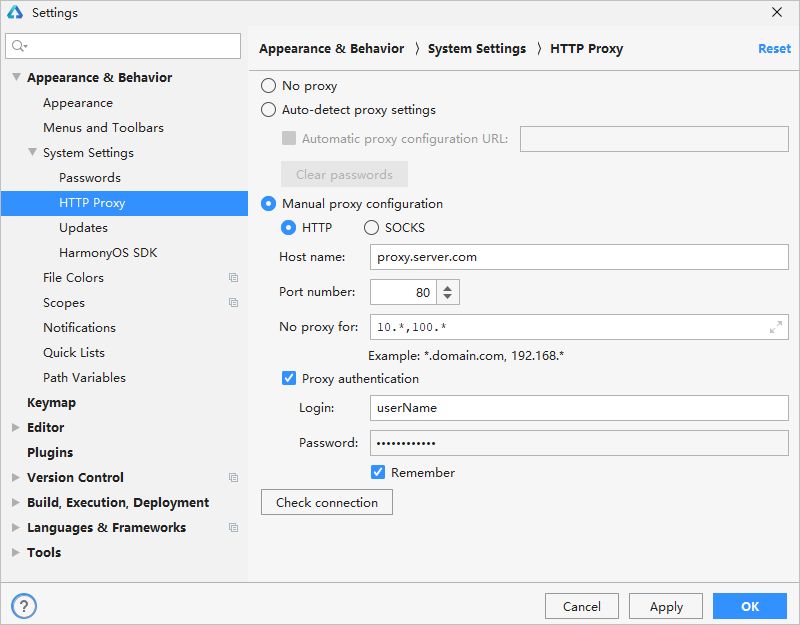The image size is (800, 625).
Task: Click the copy icon beside Scopes
Action: (x=233, y=303)
